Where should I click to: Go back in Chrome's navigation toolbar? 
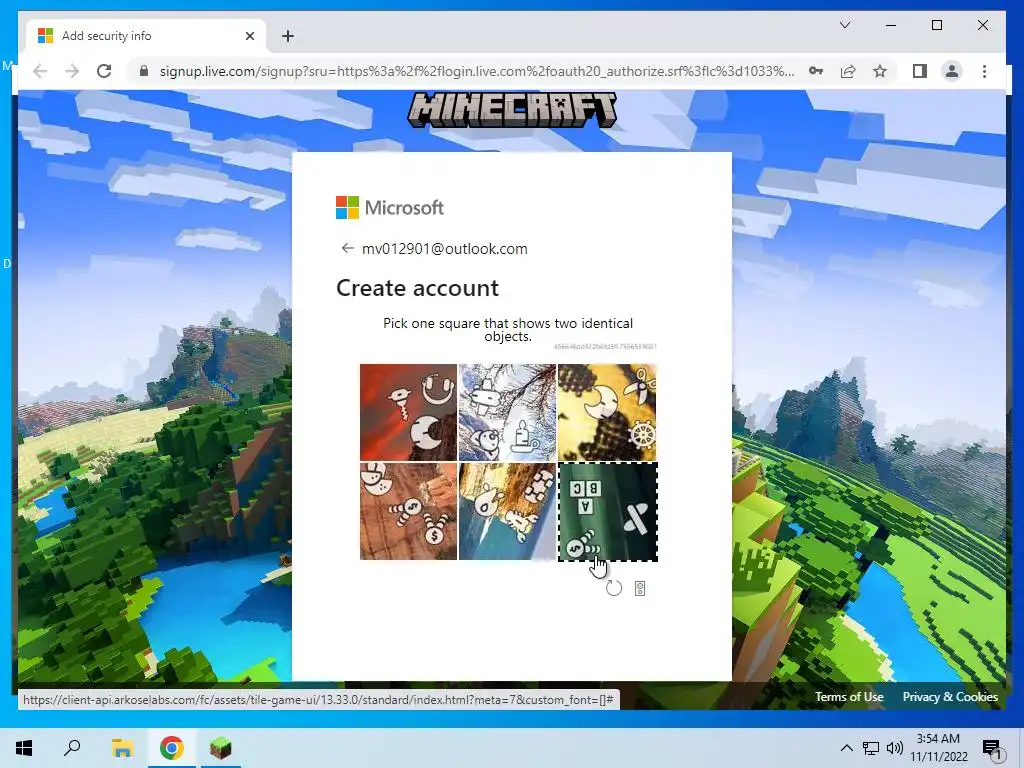pos(40,71)
